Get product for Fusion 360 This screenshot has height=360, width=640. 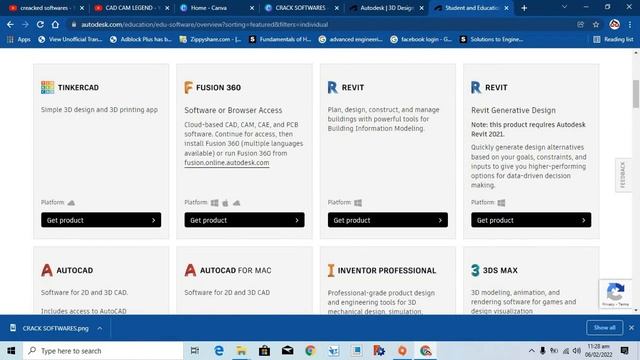coord(244,220)
